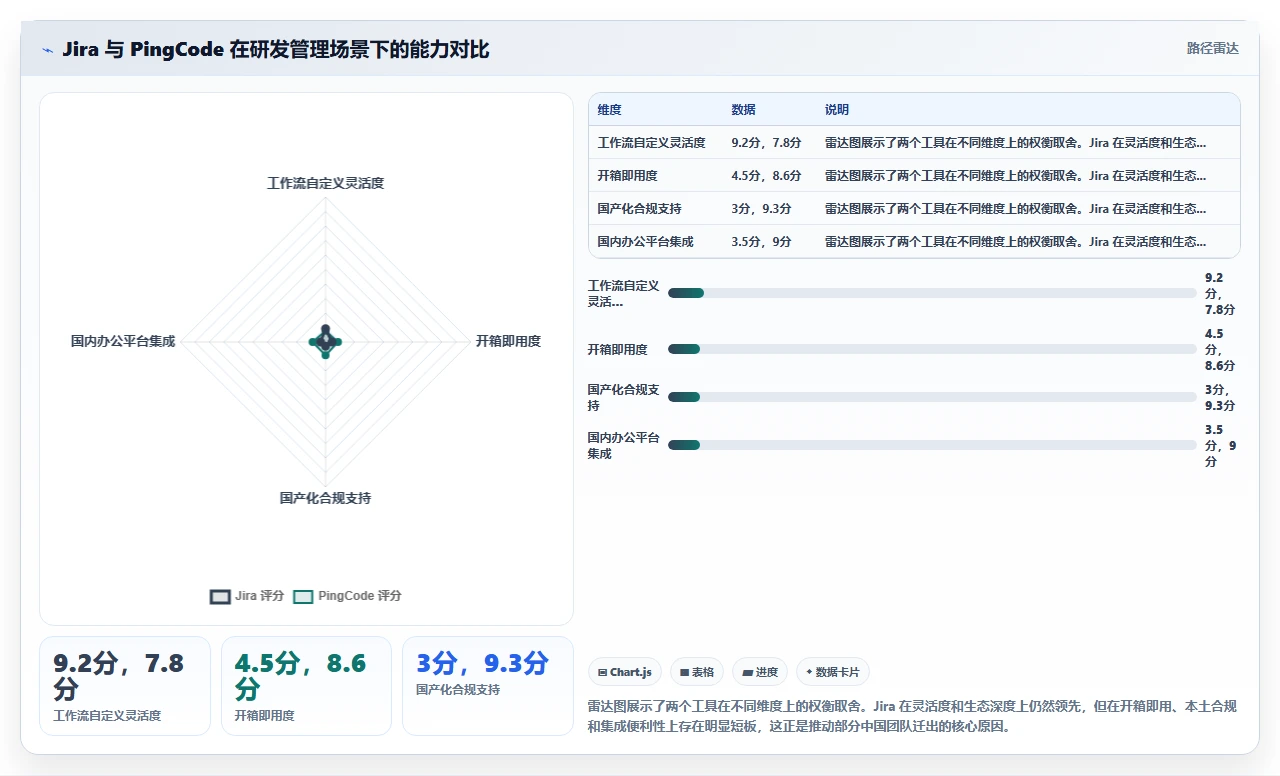
Task: Click the 国产化合规支持 progress bar
Action: (x=932, y=397)
